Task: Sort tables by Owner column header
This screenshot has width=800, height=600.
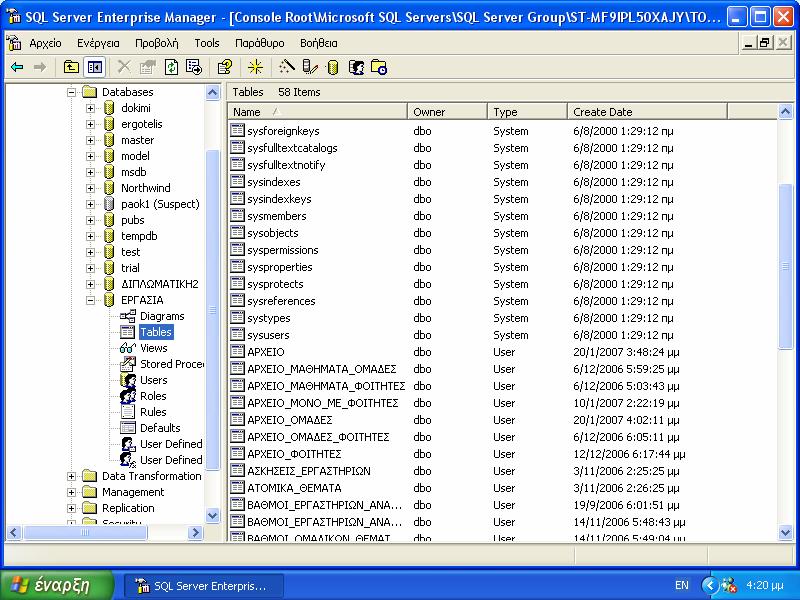Action: point(447,112)
